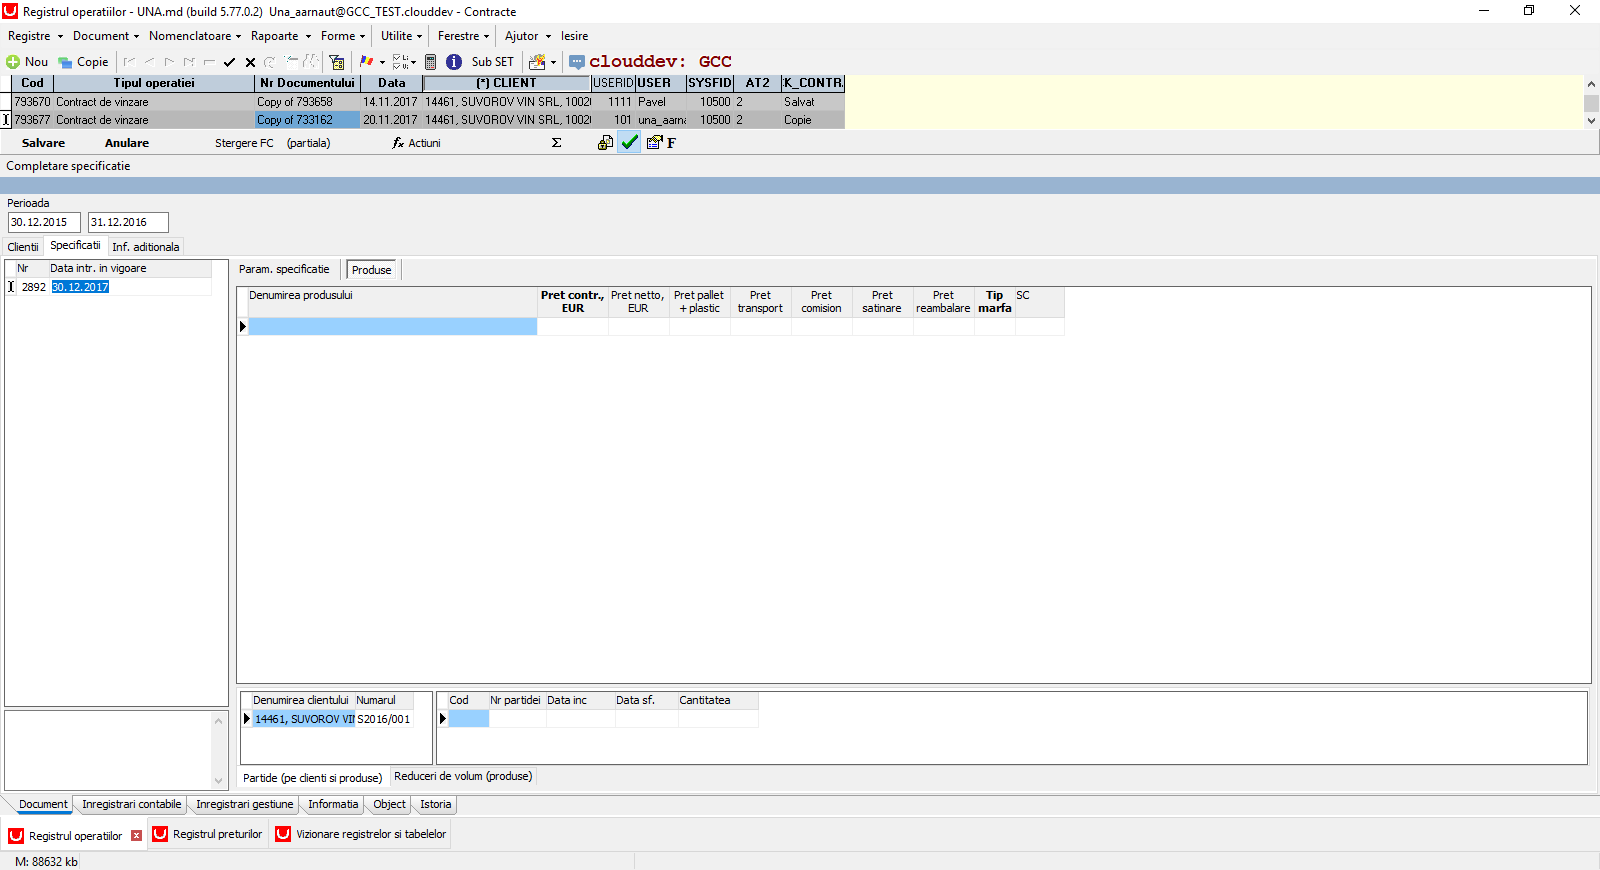1600x870 pixels.
Task: Open the Registre menu
Action: coord(35,36)
